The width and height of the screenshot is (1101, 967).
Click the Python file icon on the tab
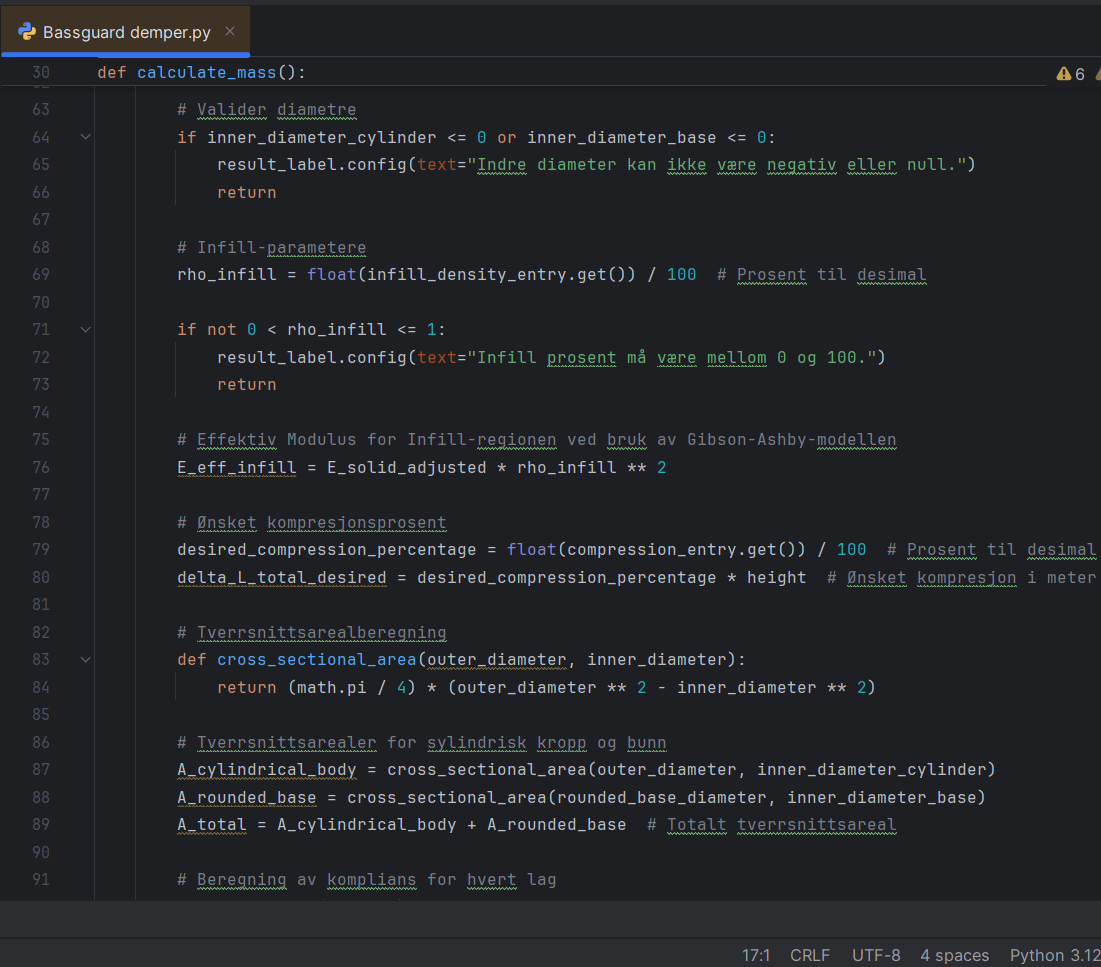(x=27, y=32)
